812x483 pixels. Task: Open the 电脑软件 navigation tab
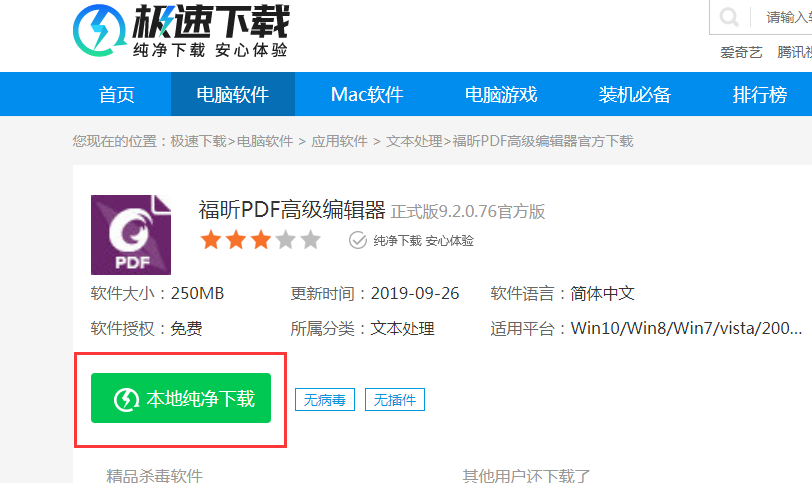point(233,94)
